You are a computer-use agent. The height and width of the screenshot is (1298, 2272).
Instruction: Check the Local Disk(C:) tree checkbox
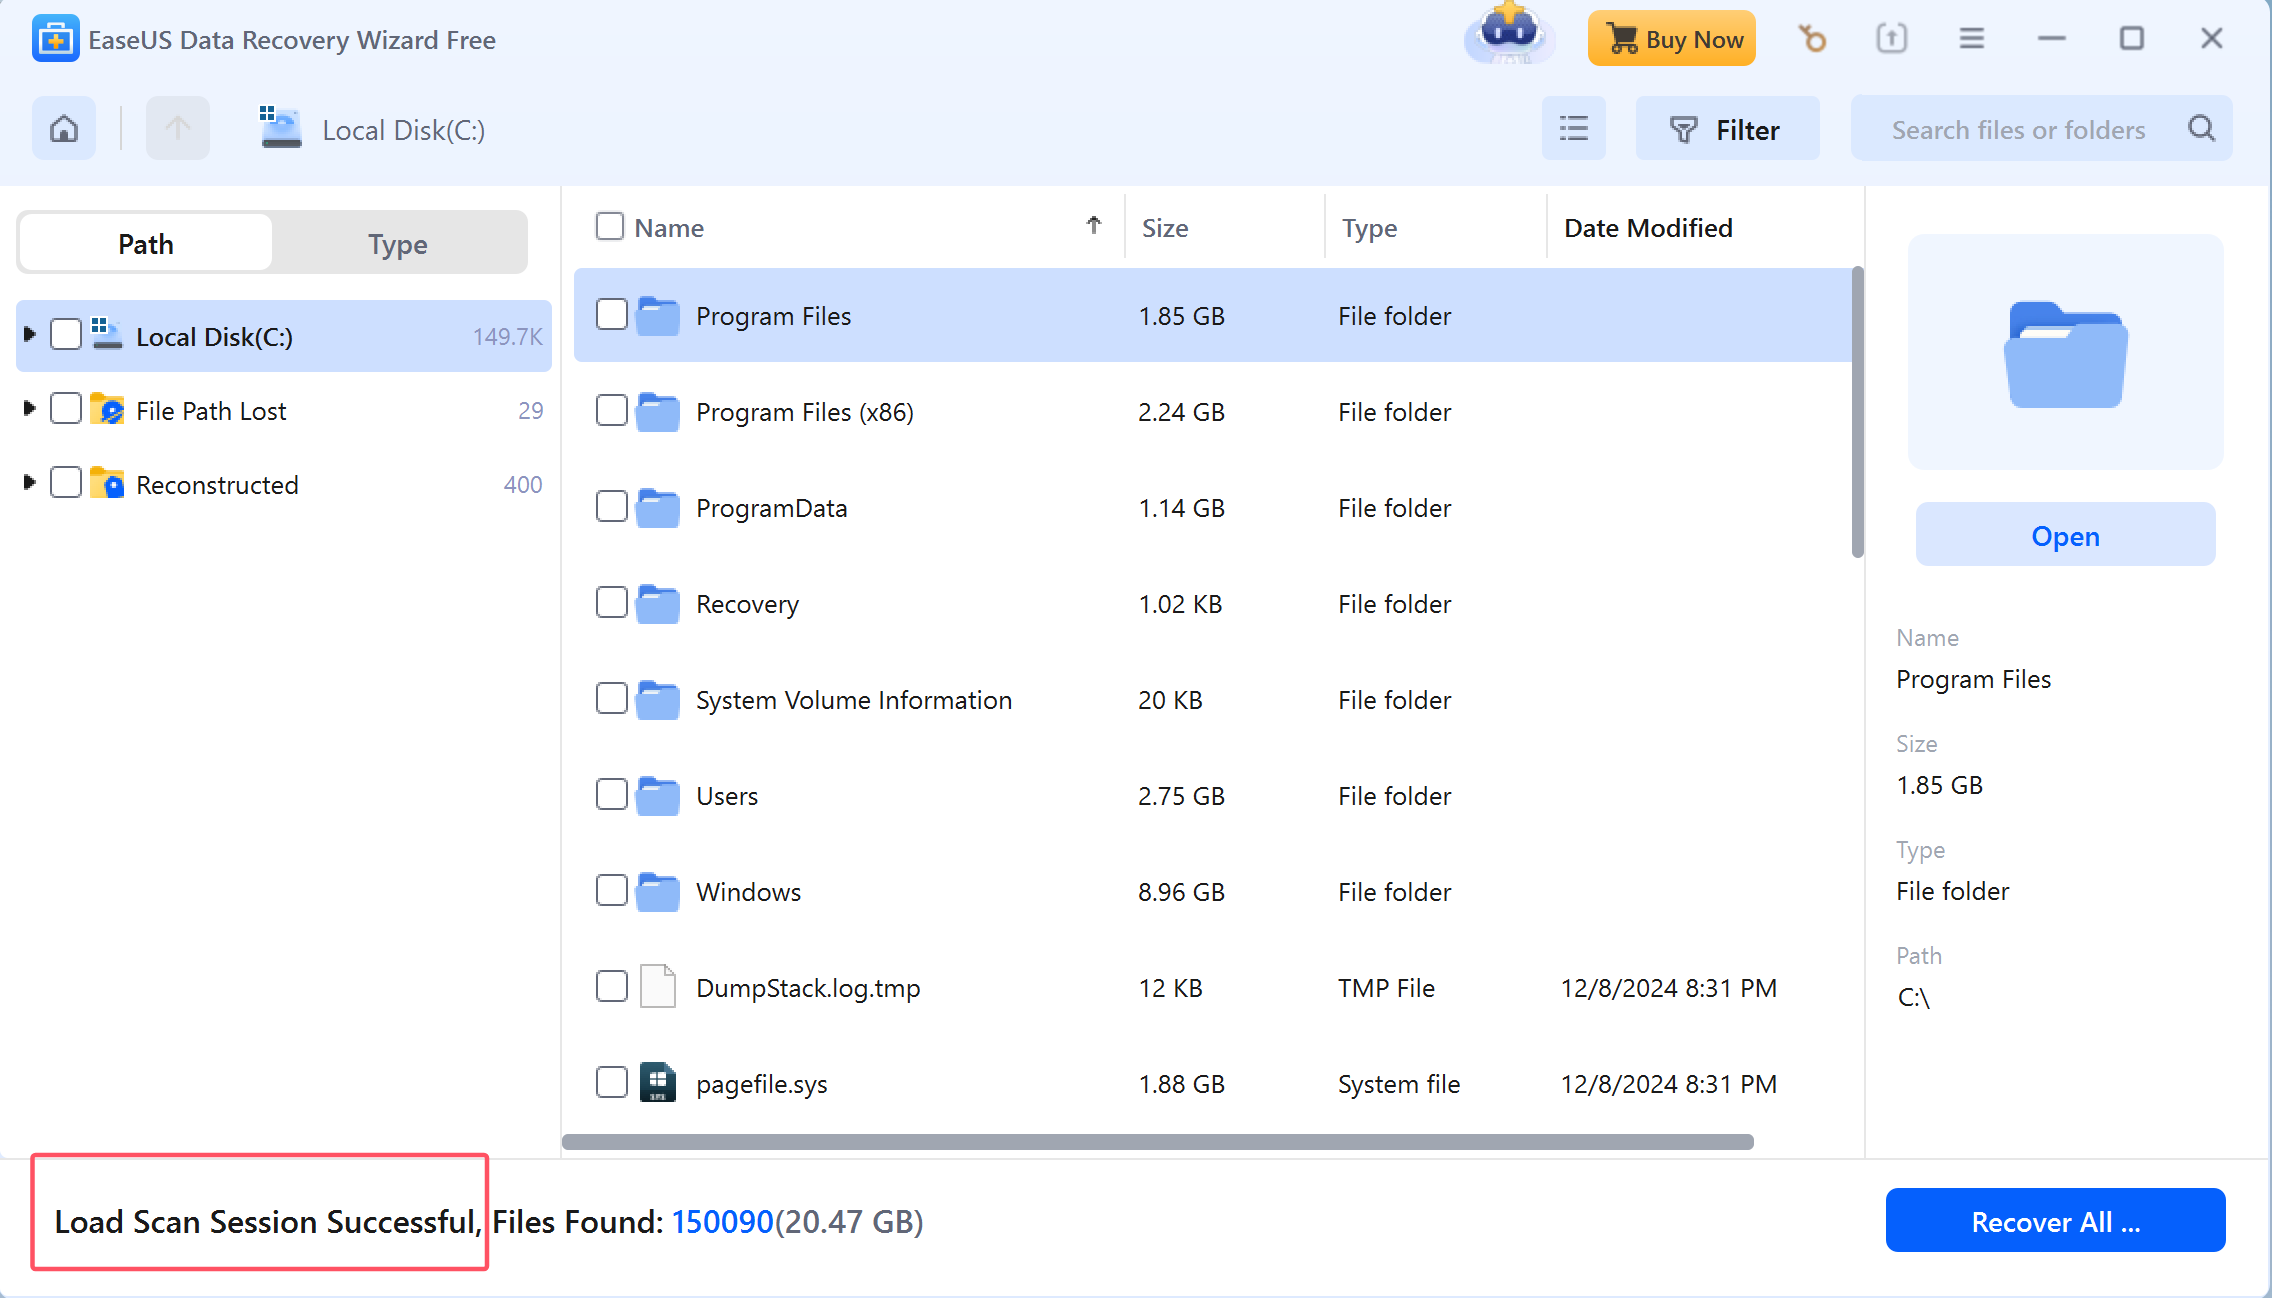point(66,335)
